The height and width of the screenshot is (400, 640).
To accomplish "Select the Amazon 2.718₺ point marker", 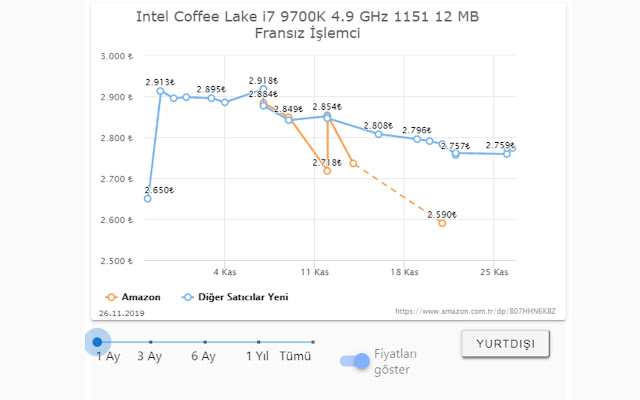I will [327, 171].
